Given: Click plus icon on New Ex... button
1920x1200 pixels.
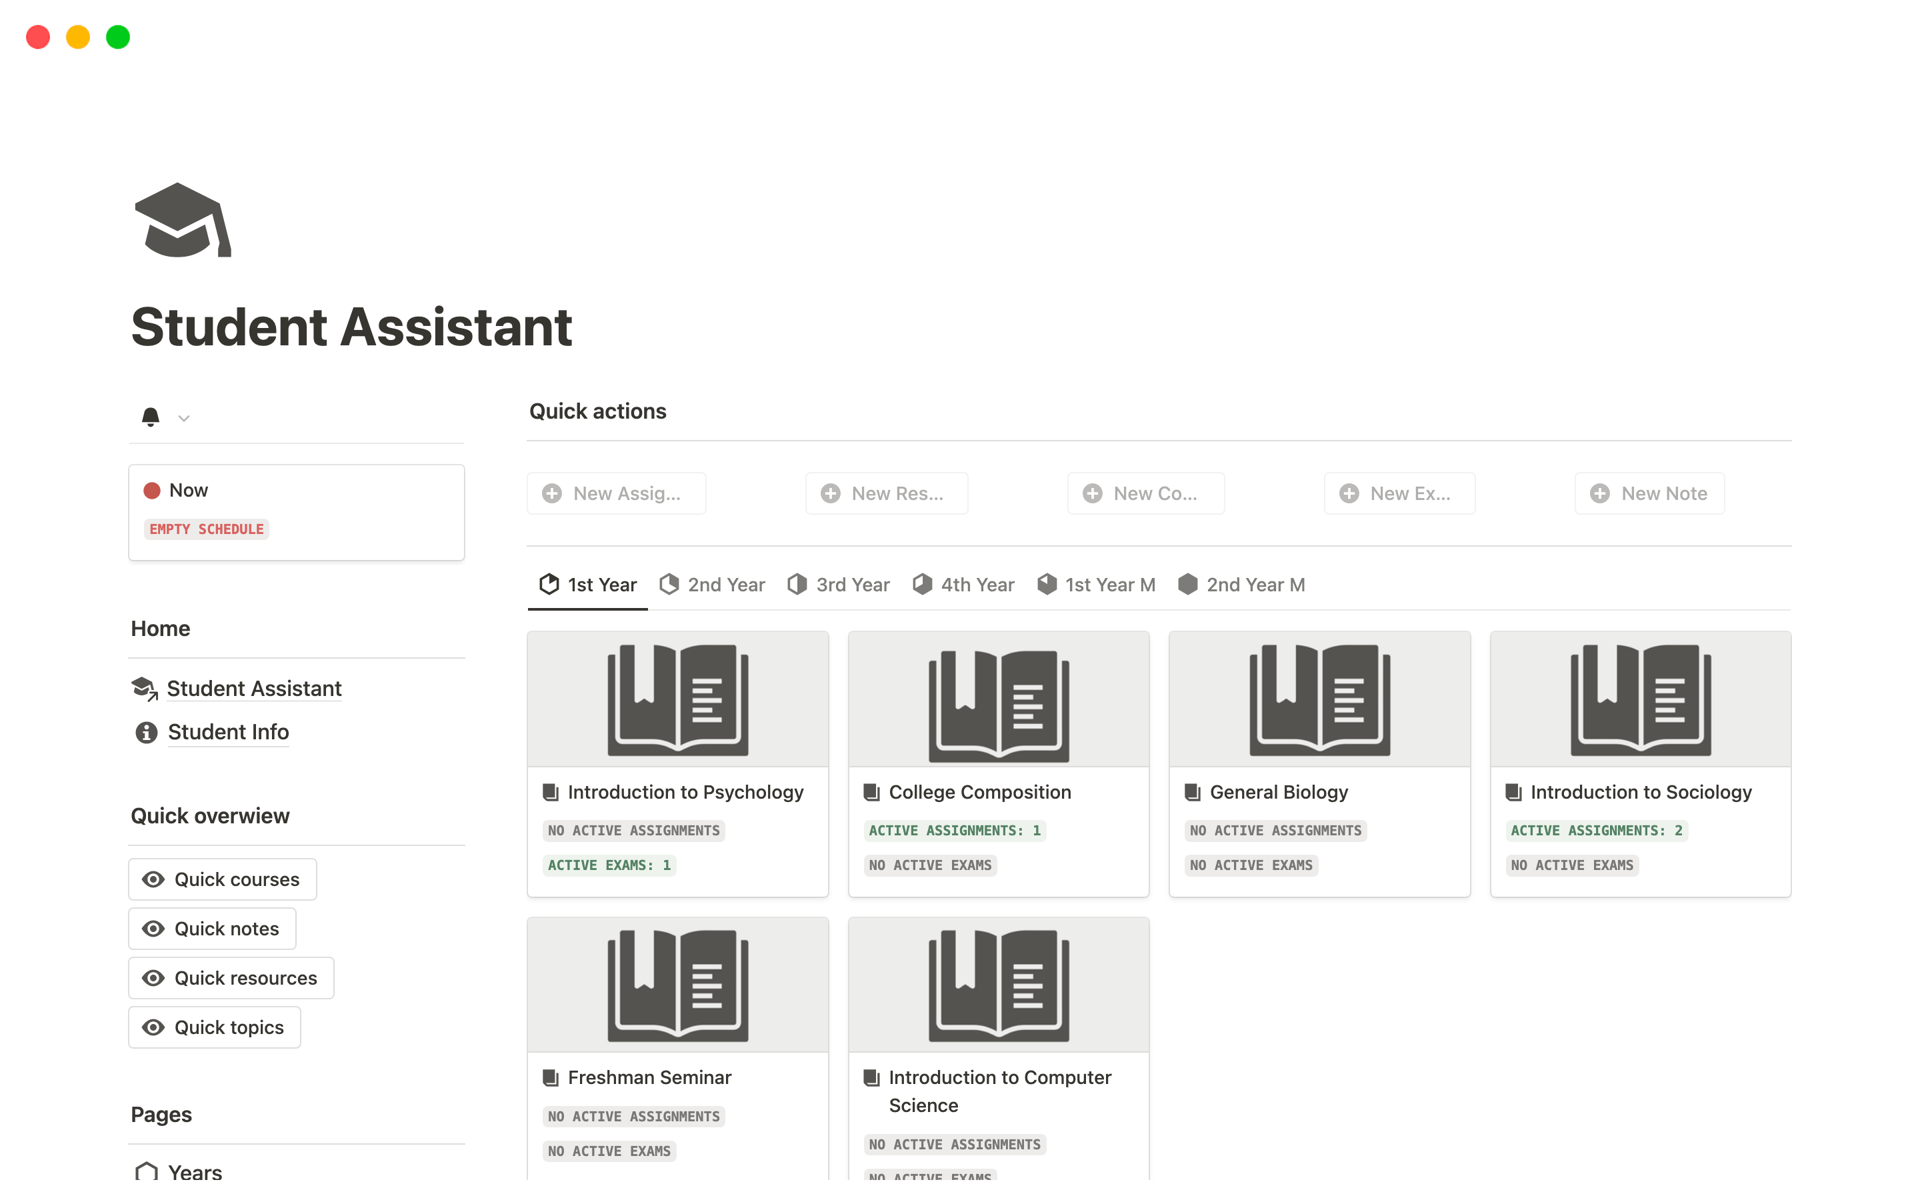Looking at the screenshot, I should click(1349, 493).
